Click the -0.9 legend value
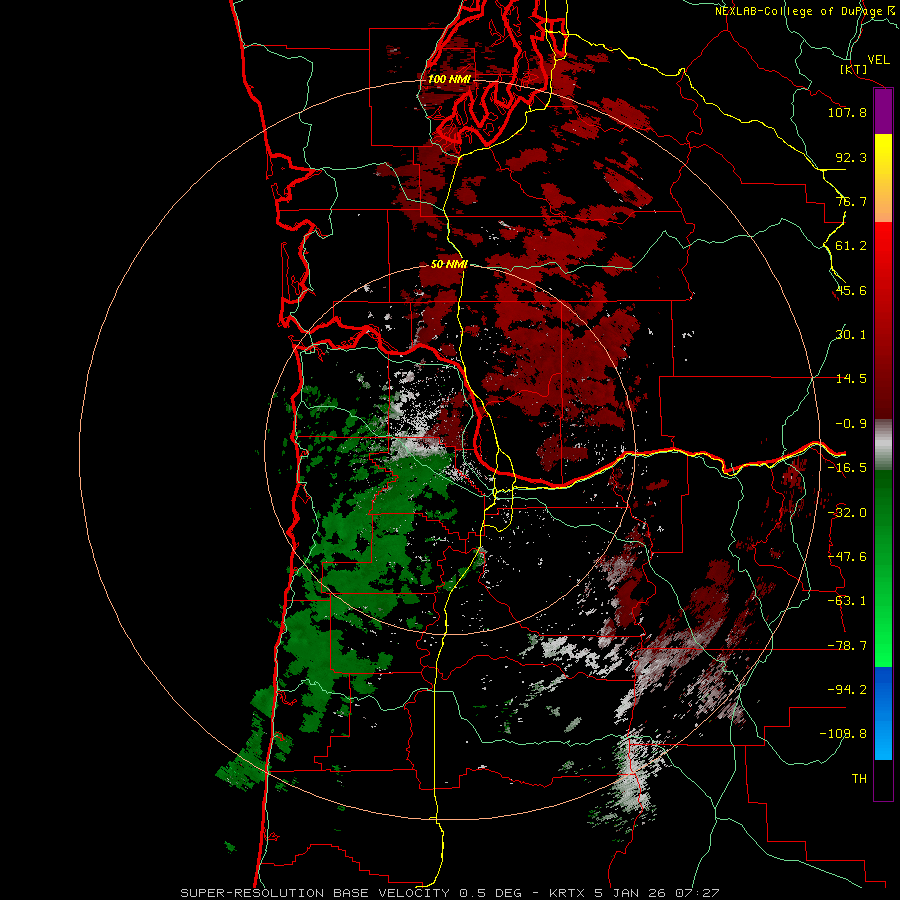900x900 pixels. [x=851, y=424]
